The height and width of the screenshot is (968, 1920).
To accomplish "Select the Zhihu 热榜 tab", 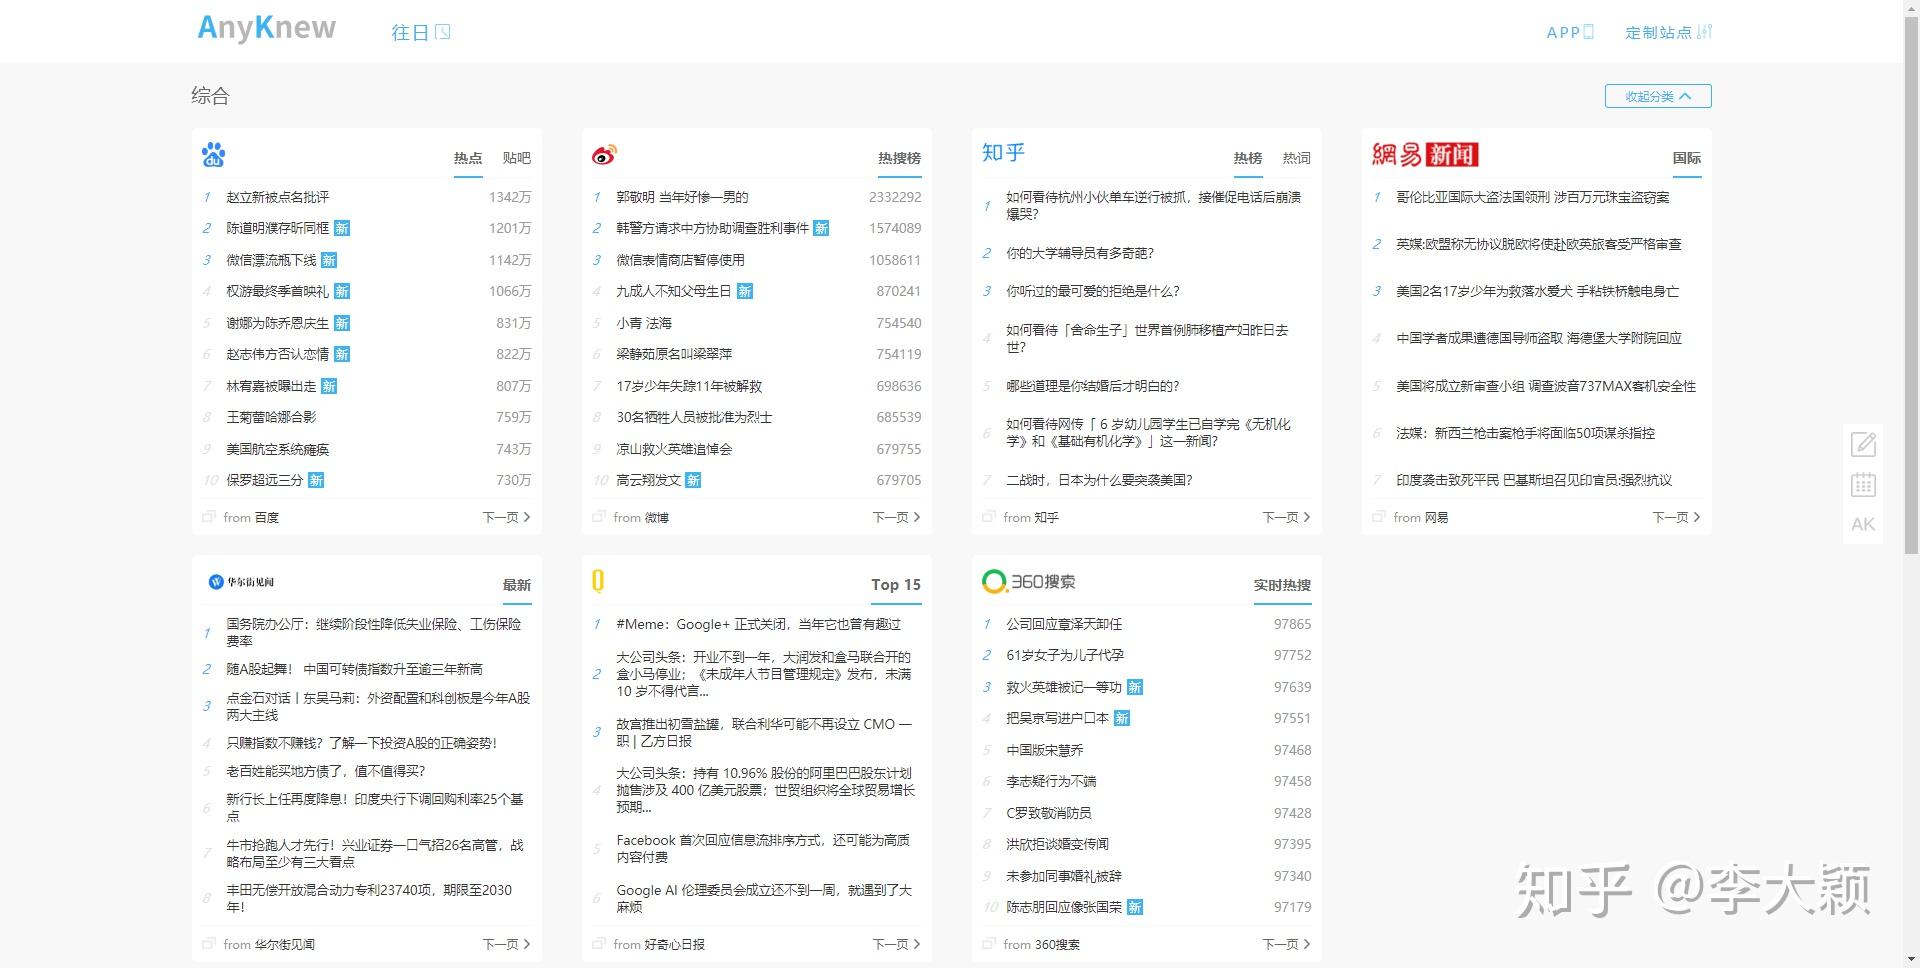I will [1248, 158].
